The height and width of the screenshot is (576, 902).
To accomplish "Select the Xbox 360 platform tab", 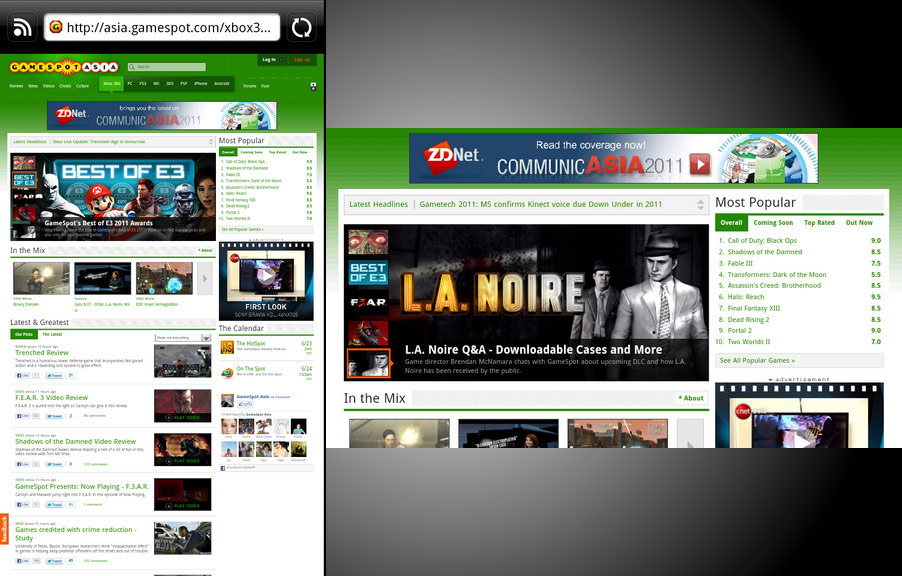I will [112, 84].
